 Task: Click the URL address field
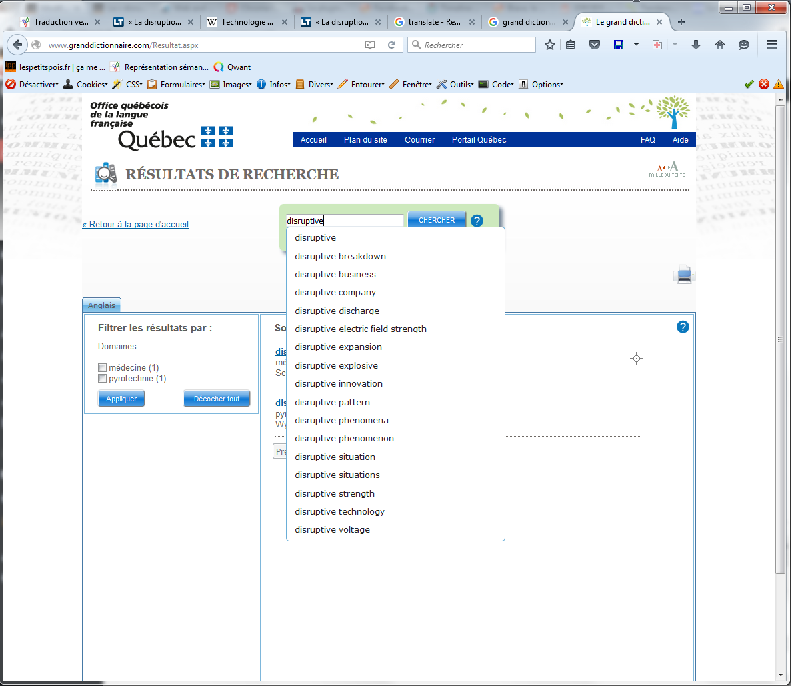202,45
